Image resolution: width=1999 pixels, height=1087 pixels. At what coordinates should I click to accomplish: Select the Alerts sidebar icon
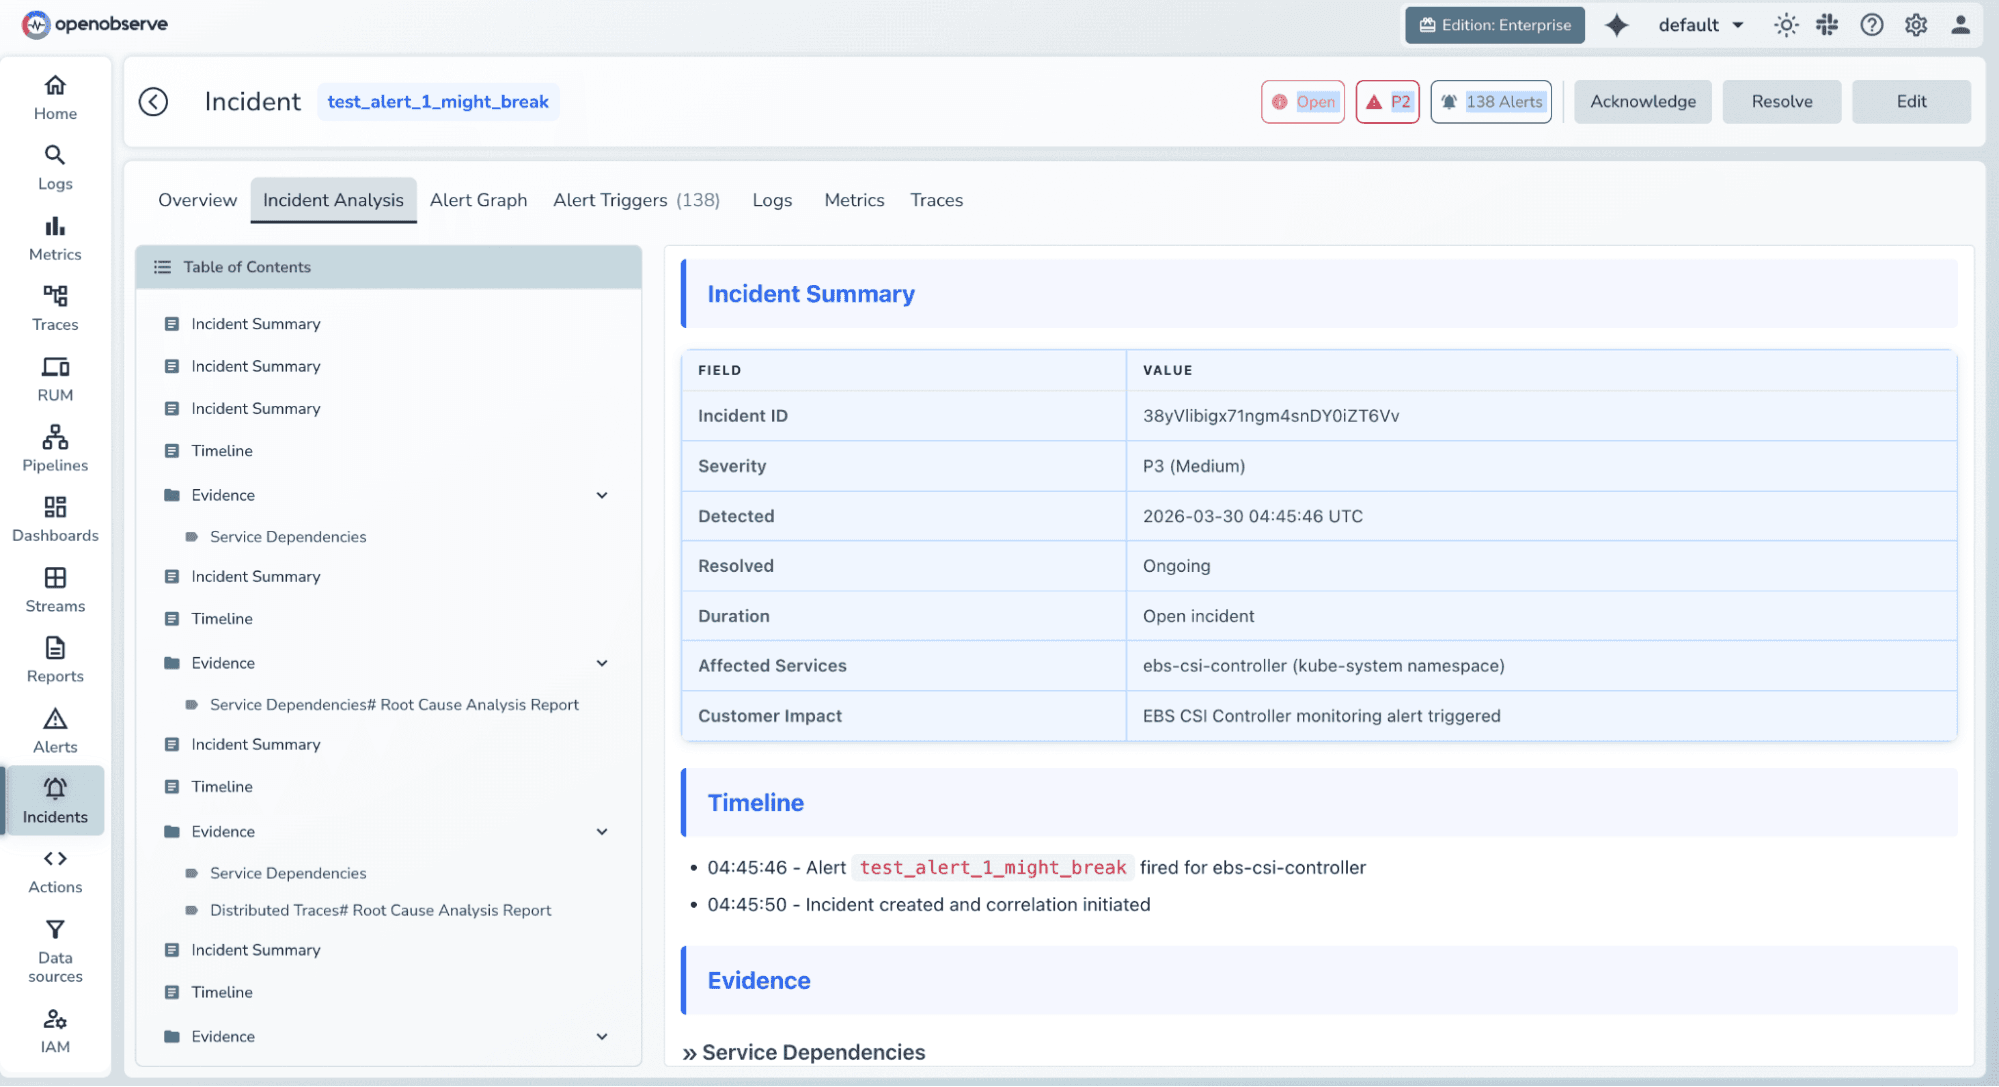pyautogui.click(x=54, y=729)
